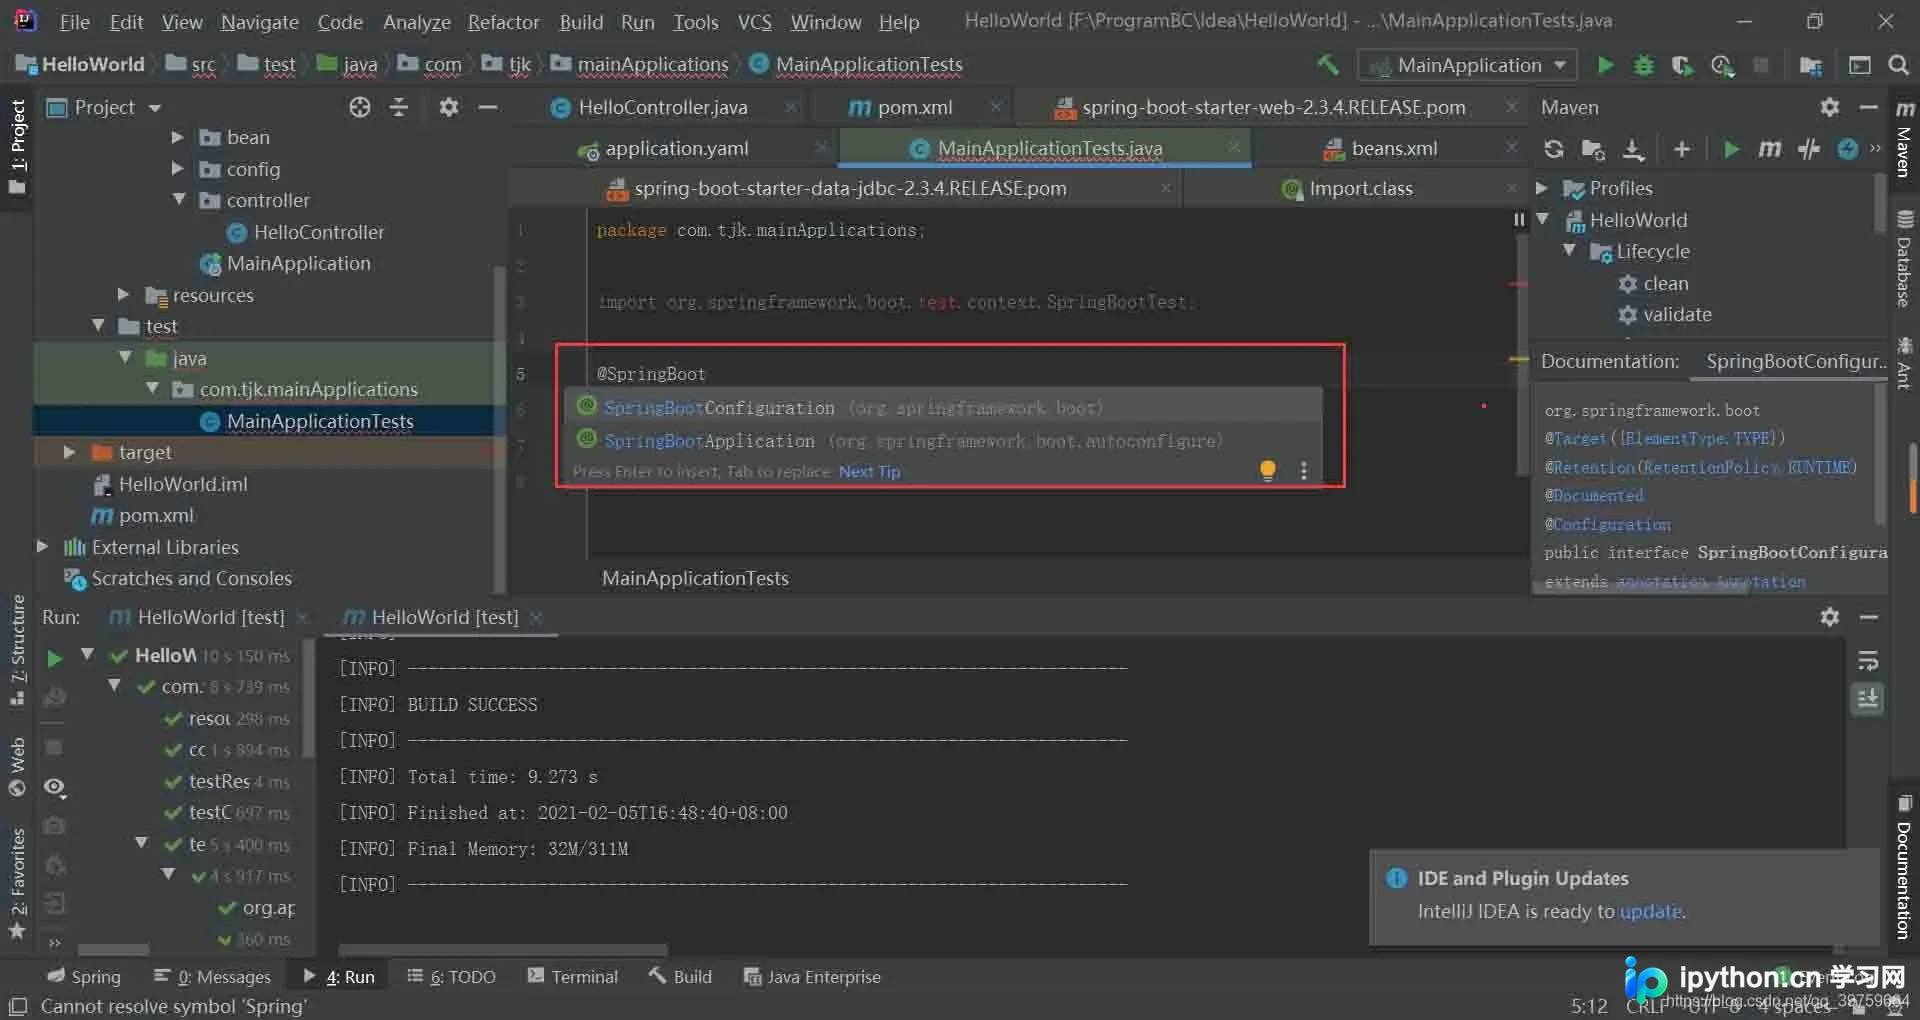Collapse all in Project panel
The width and height of the screenshot is (1920, 1020).
(398, 107)
